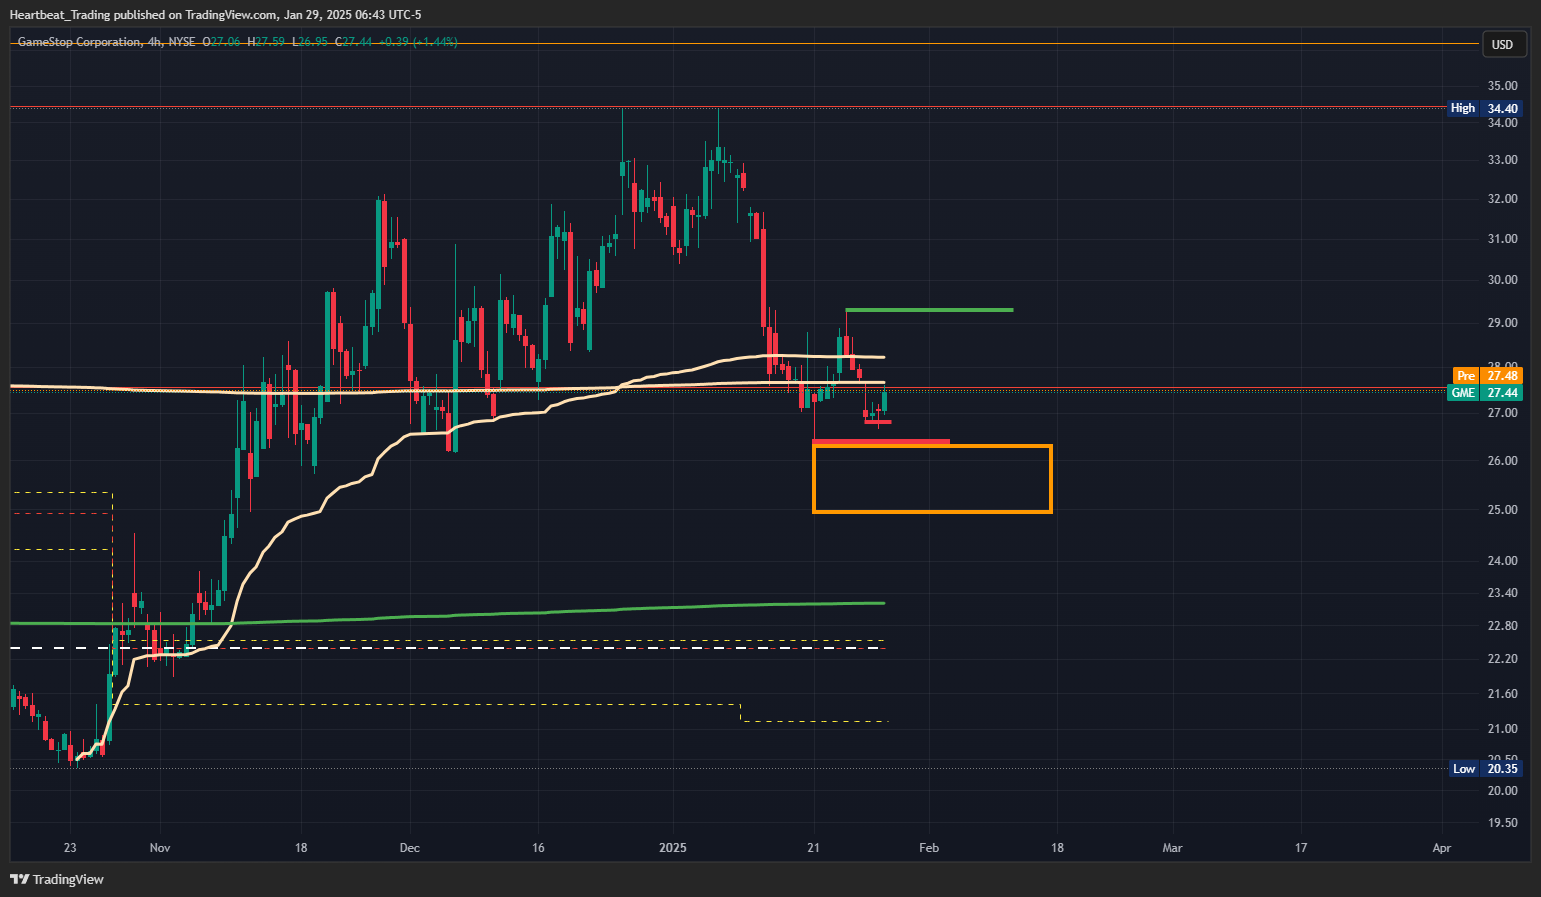Click the 22.20 price axis label
The image size is (1541, 897).
tap(1502, 659)
